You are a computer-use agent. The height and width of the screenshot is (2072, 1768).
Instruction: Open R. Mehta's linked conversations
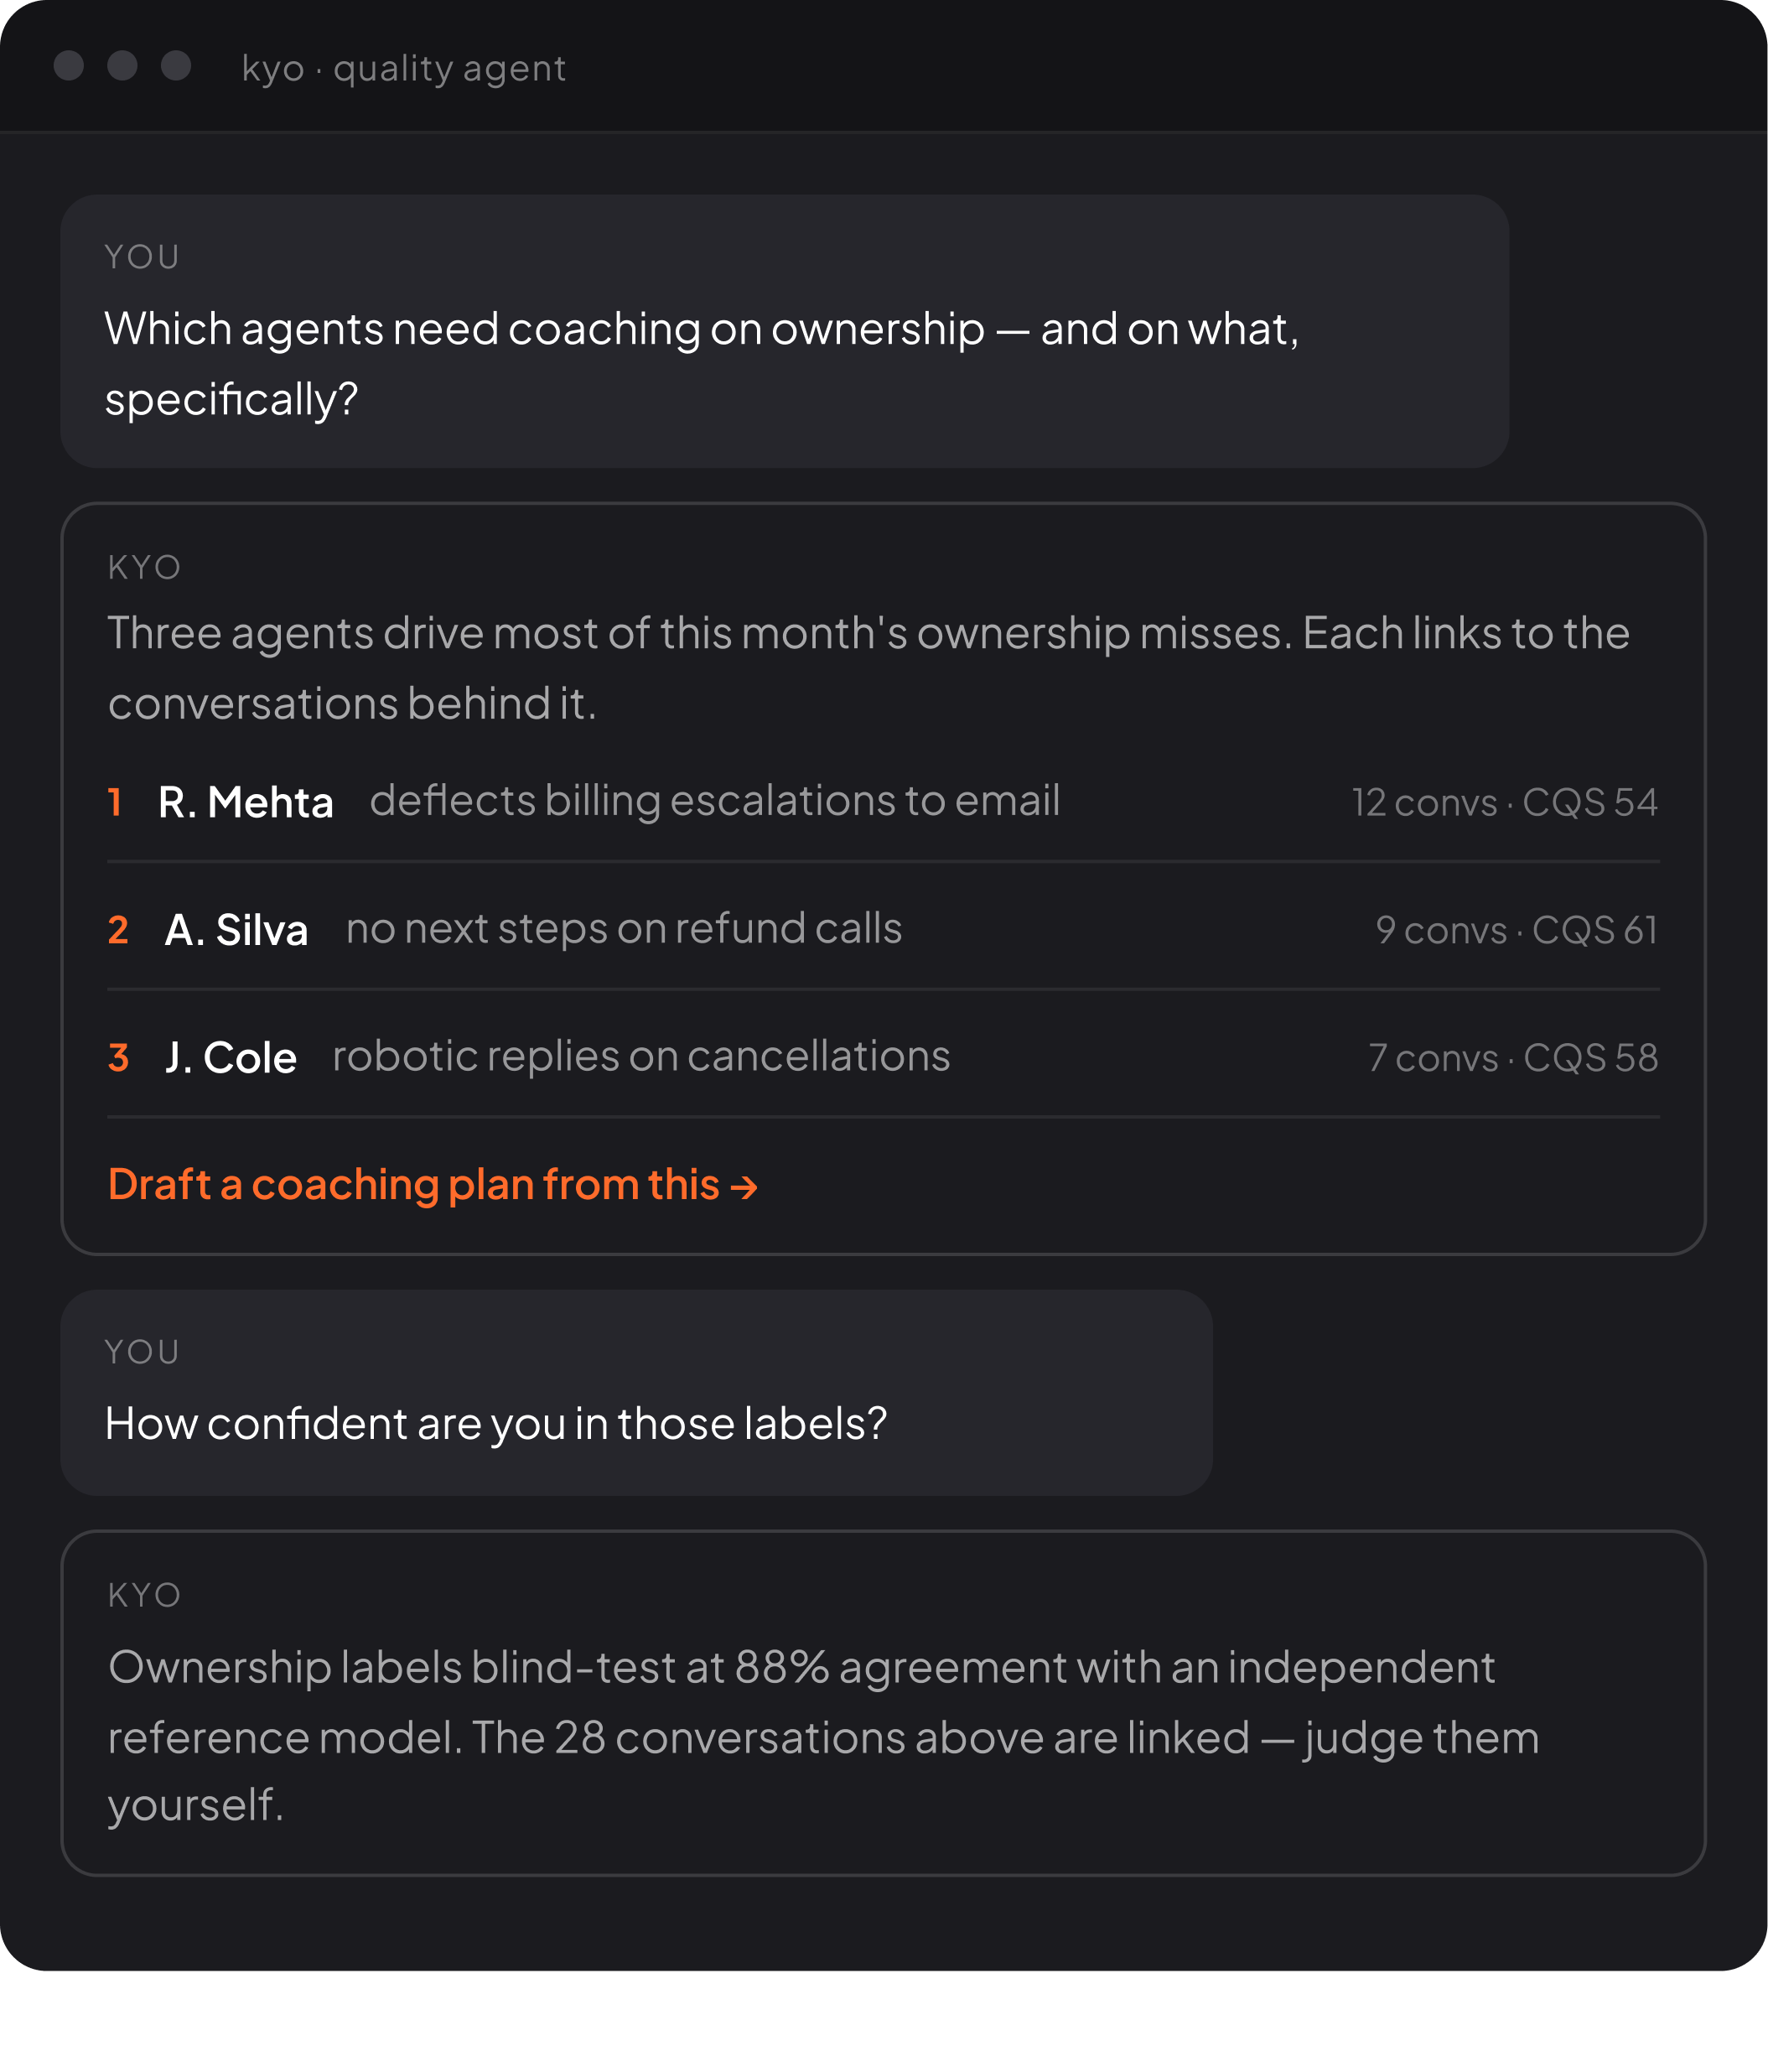246,802
